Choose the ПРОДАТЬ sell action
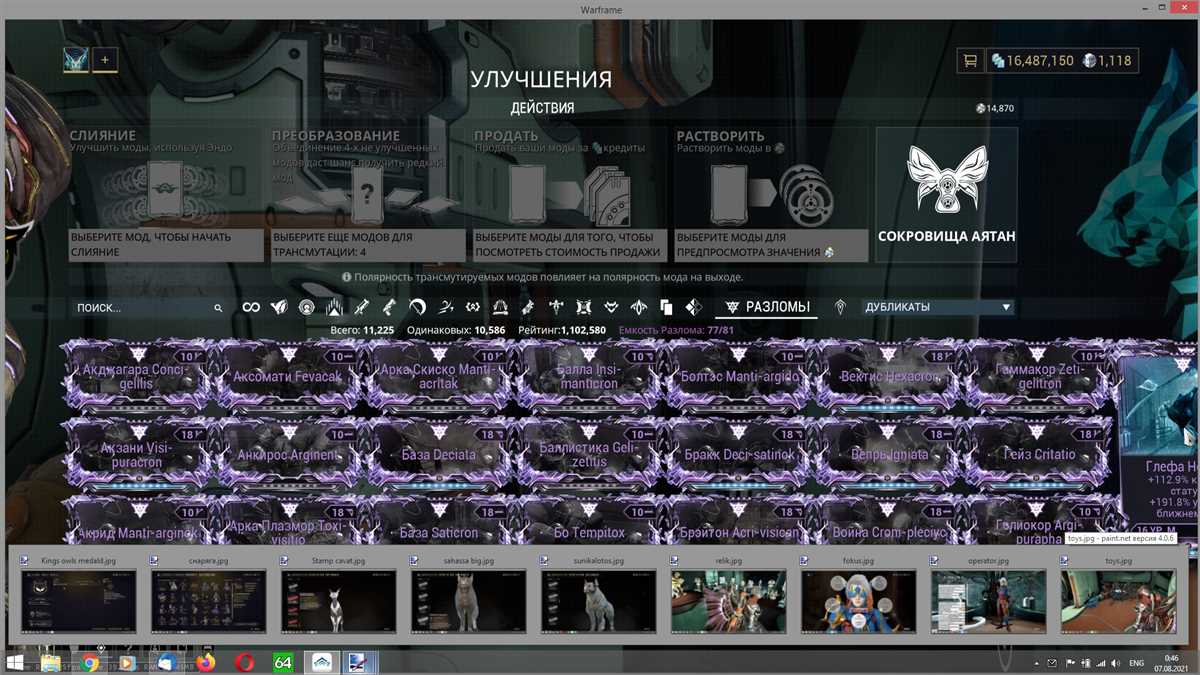This screenshot has width=1200, height=675. tap(569, 195)
